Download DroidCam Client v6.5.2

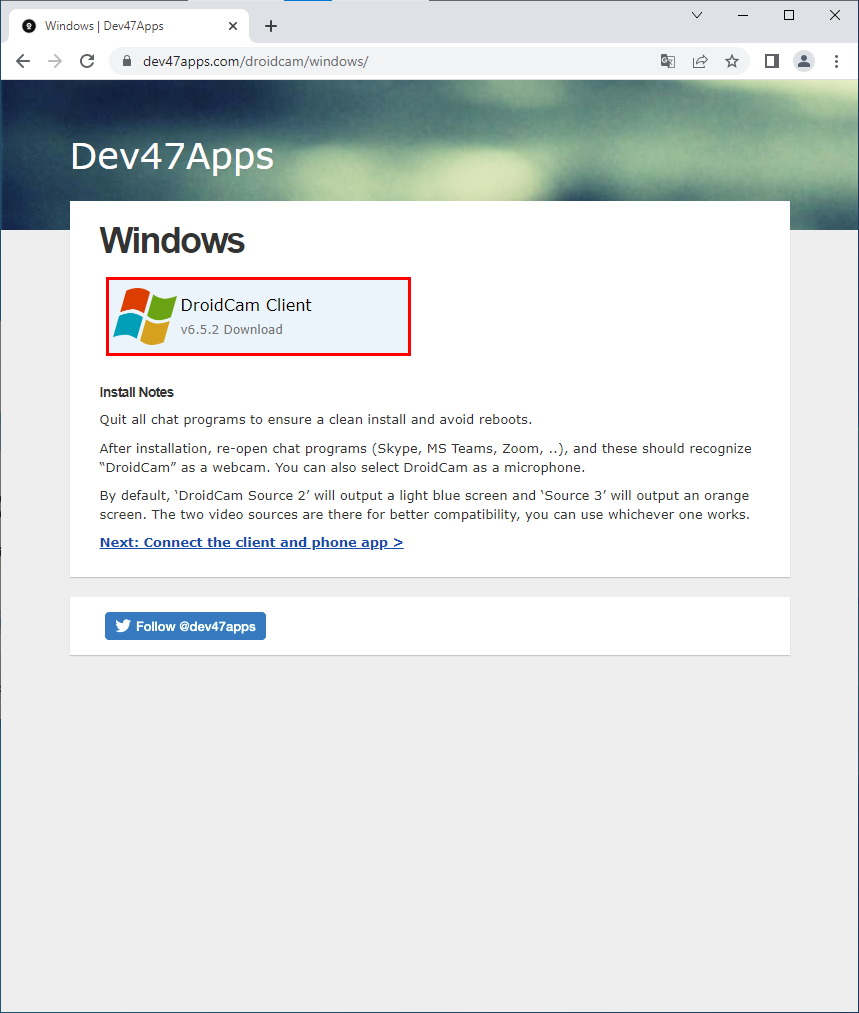tap(258, 316)
